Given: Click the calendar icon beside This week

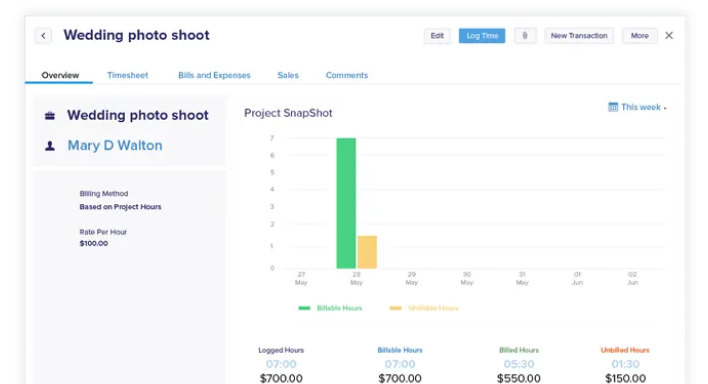Looking at the screenshot, I should [613, 107].
